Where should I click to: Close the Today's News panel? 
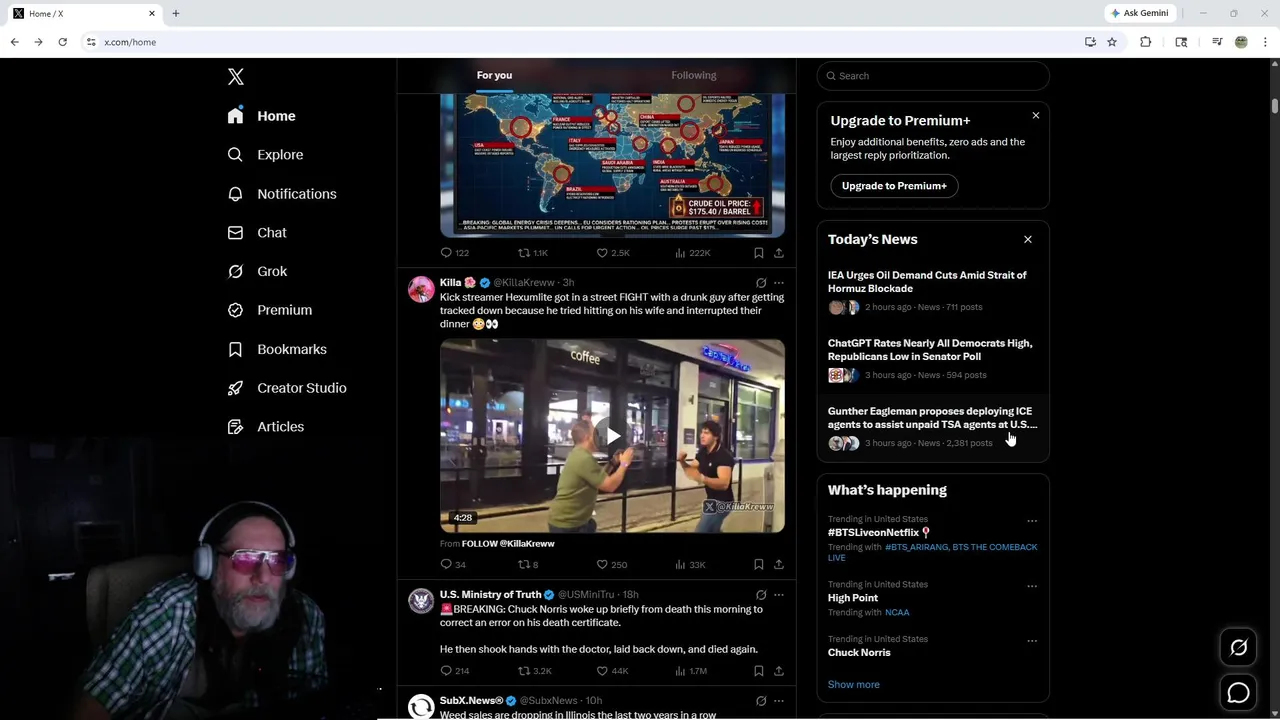point(1027,239)
